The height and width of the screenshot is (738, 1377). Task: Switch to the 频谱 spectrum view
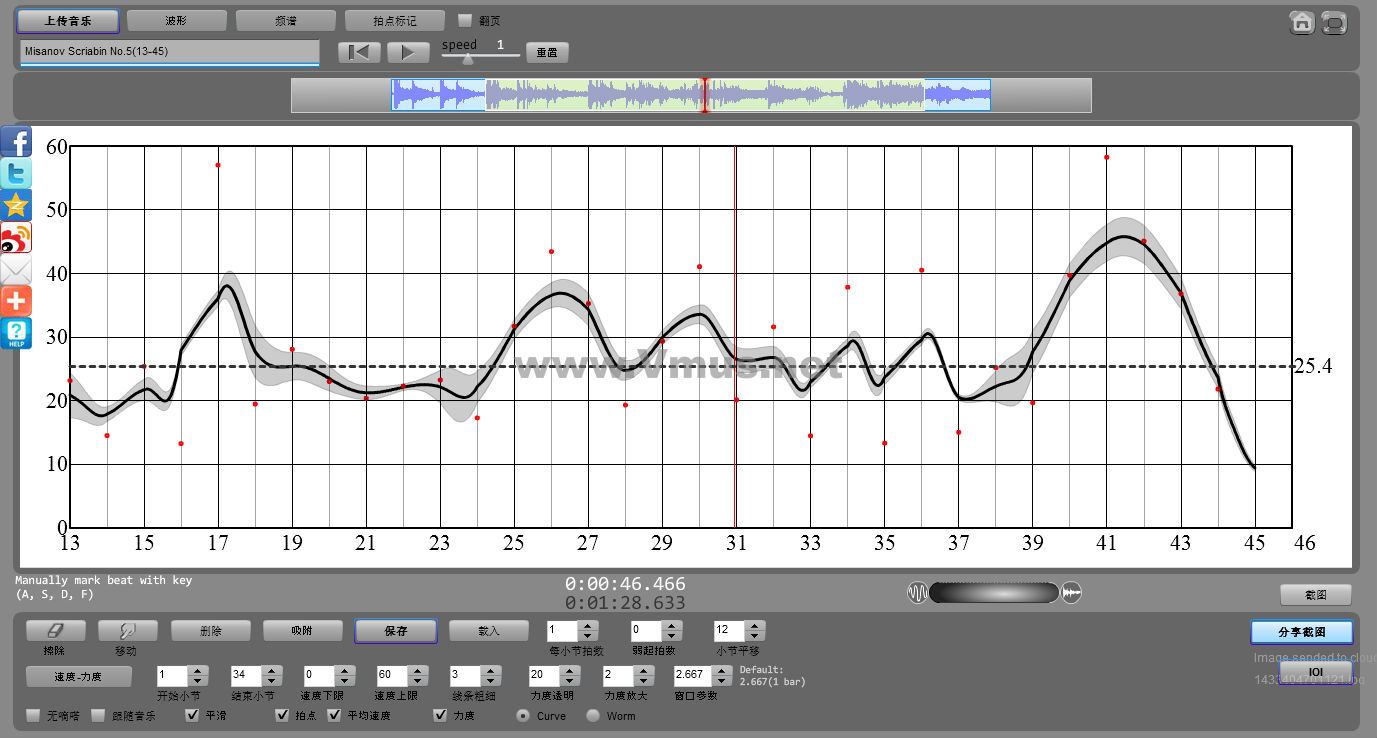285,20
